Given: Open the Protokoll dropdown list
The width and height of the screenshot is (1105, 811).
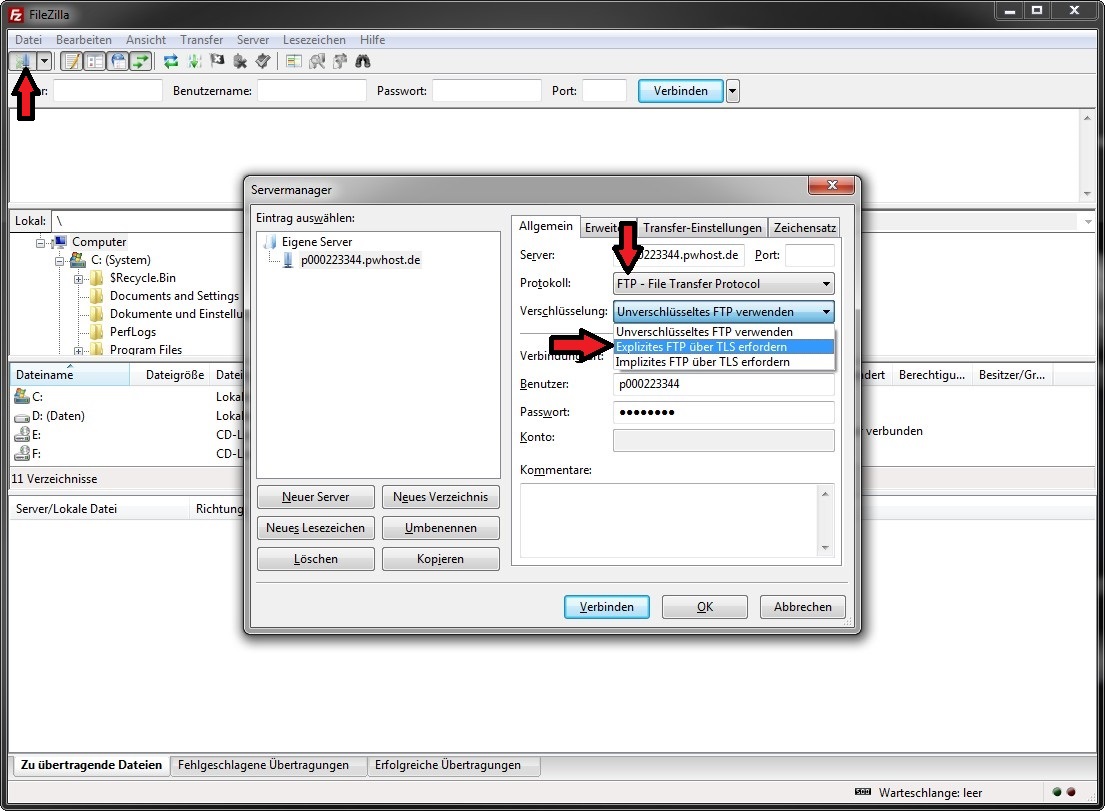Looking at the screenshot, I should pos(826,284).
